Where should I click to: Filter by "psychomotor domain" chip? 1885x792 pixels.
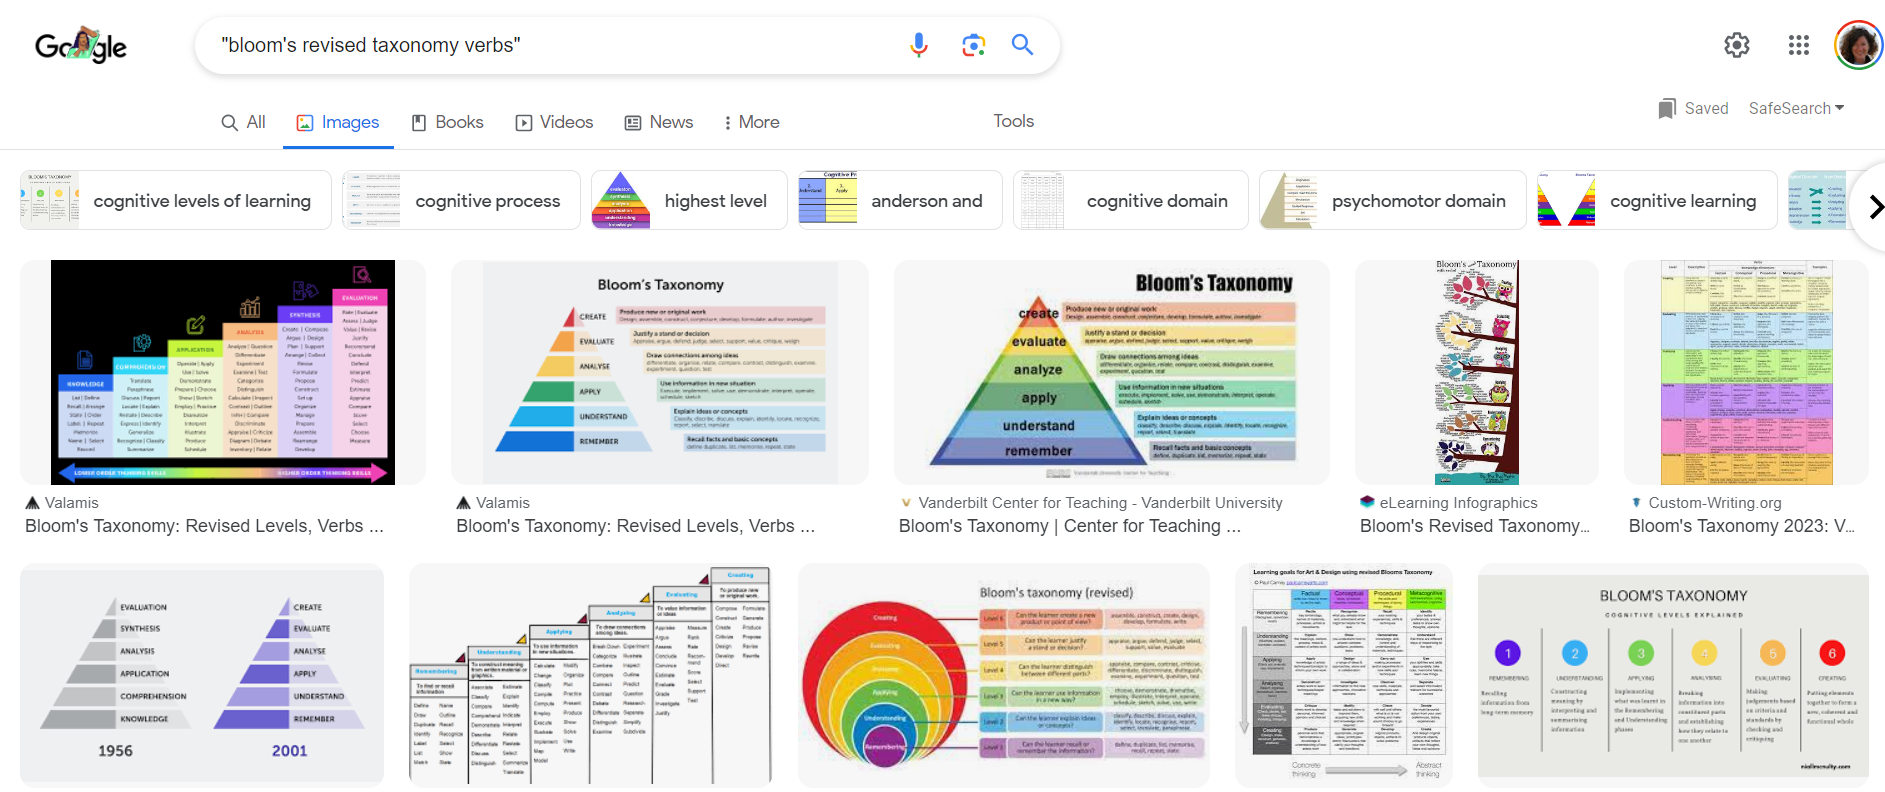click(x=1392, y=201)
